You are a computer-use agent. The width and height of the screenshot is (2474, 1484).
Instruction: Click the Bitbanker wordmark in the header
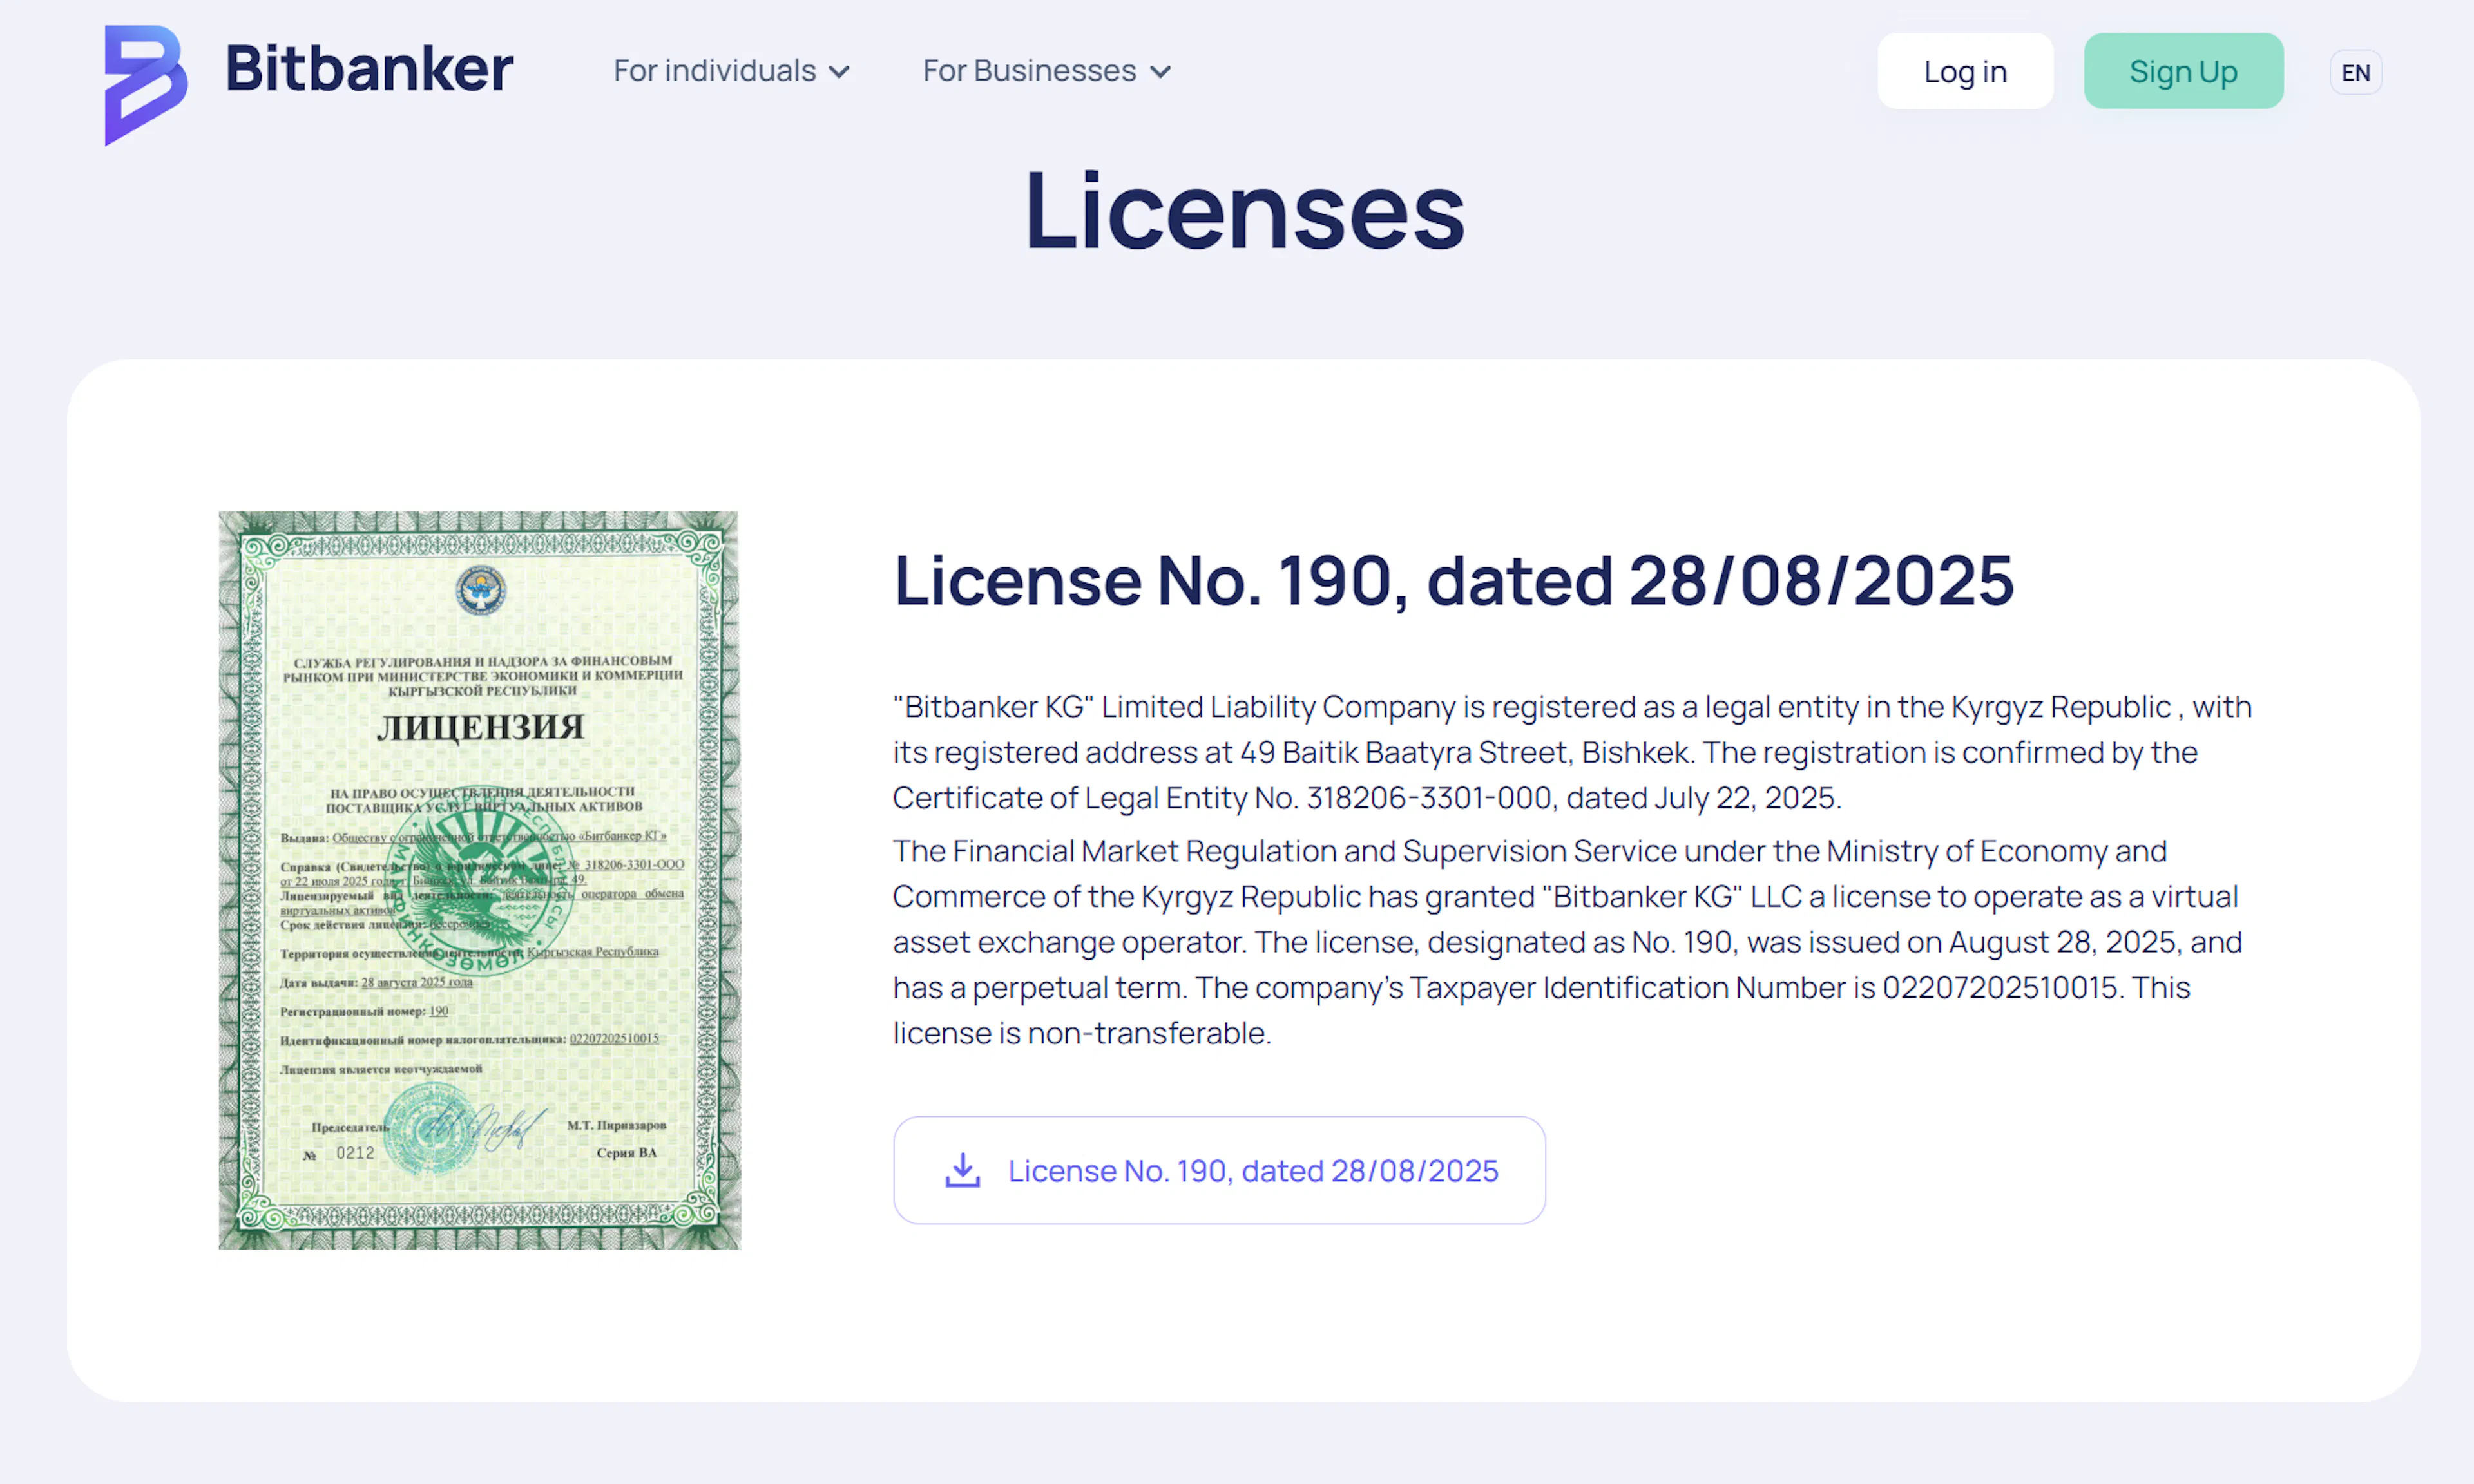tap(369, 69)
